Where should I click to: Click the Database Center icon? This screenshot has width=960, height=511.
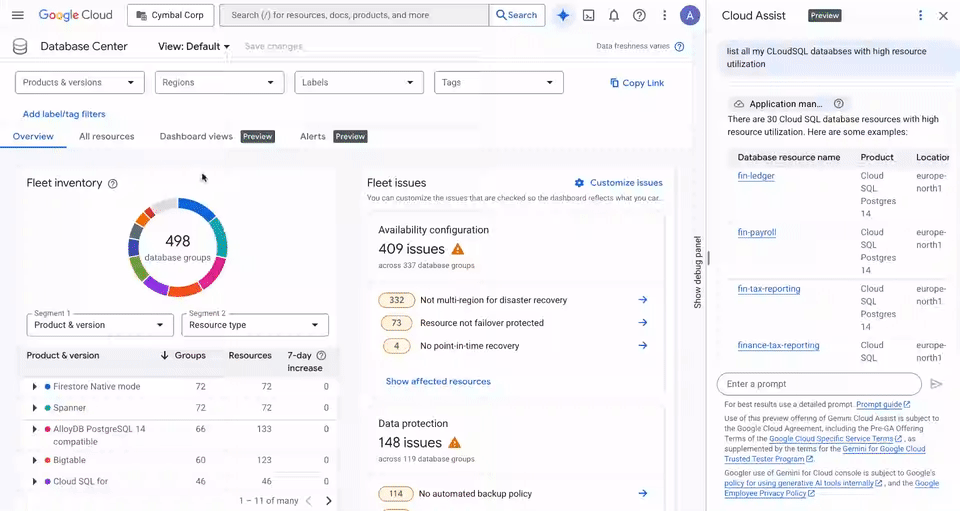point(20,47)
